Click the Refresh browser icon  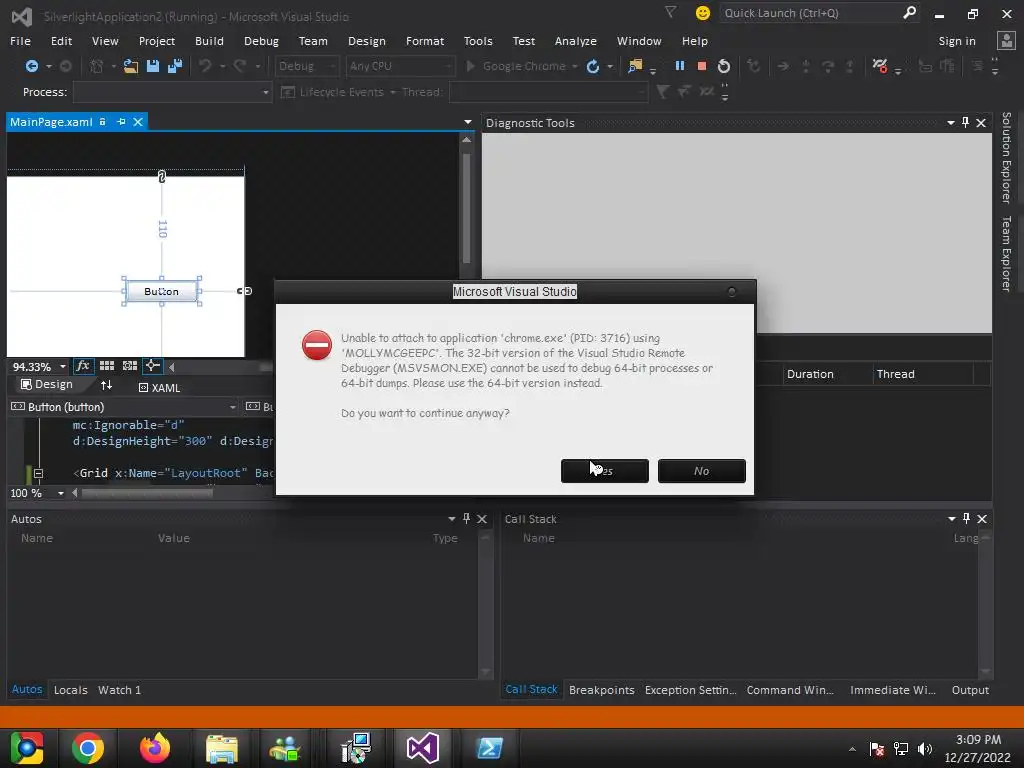click(x=593, y=66)
